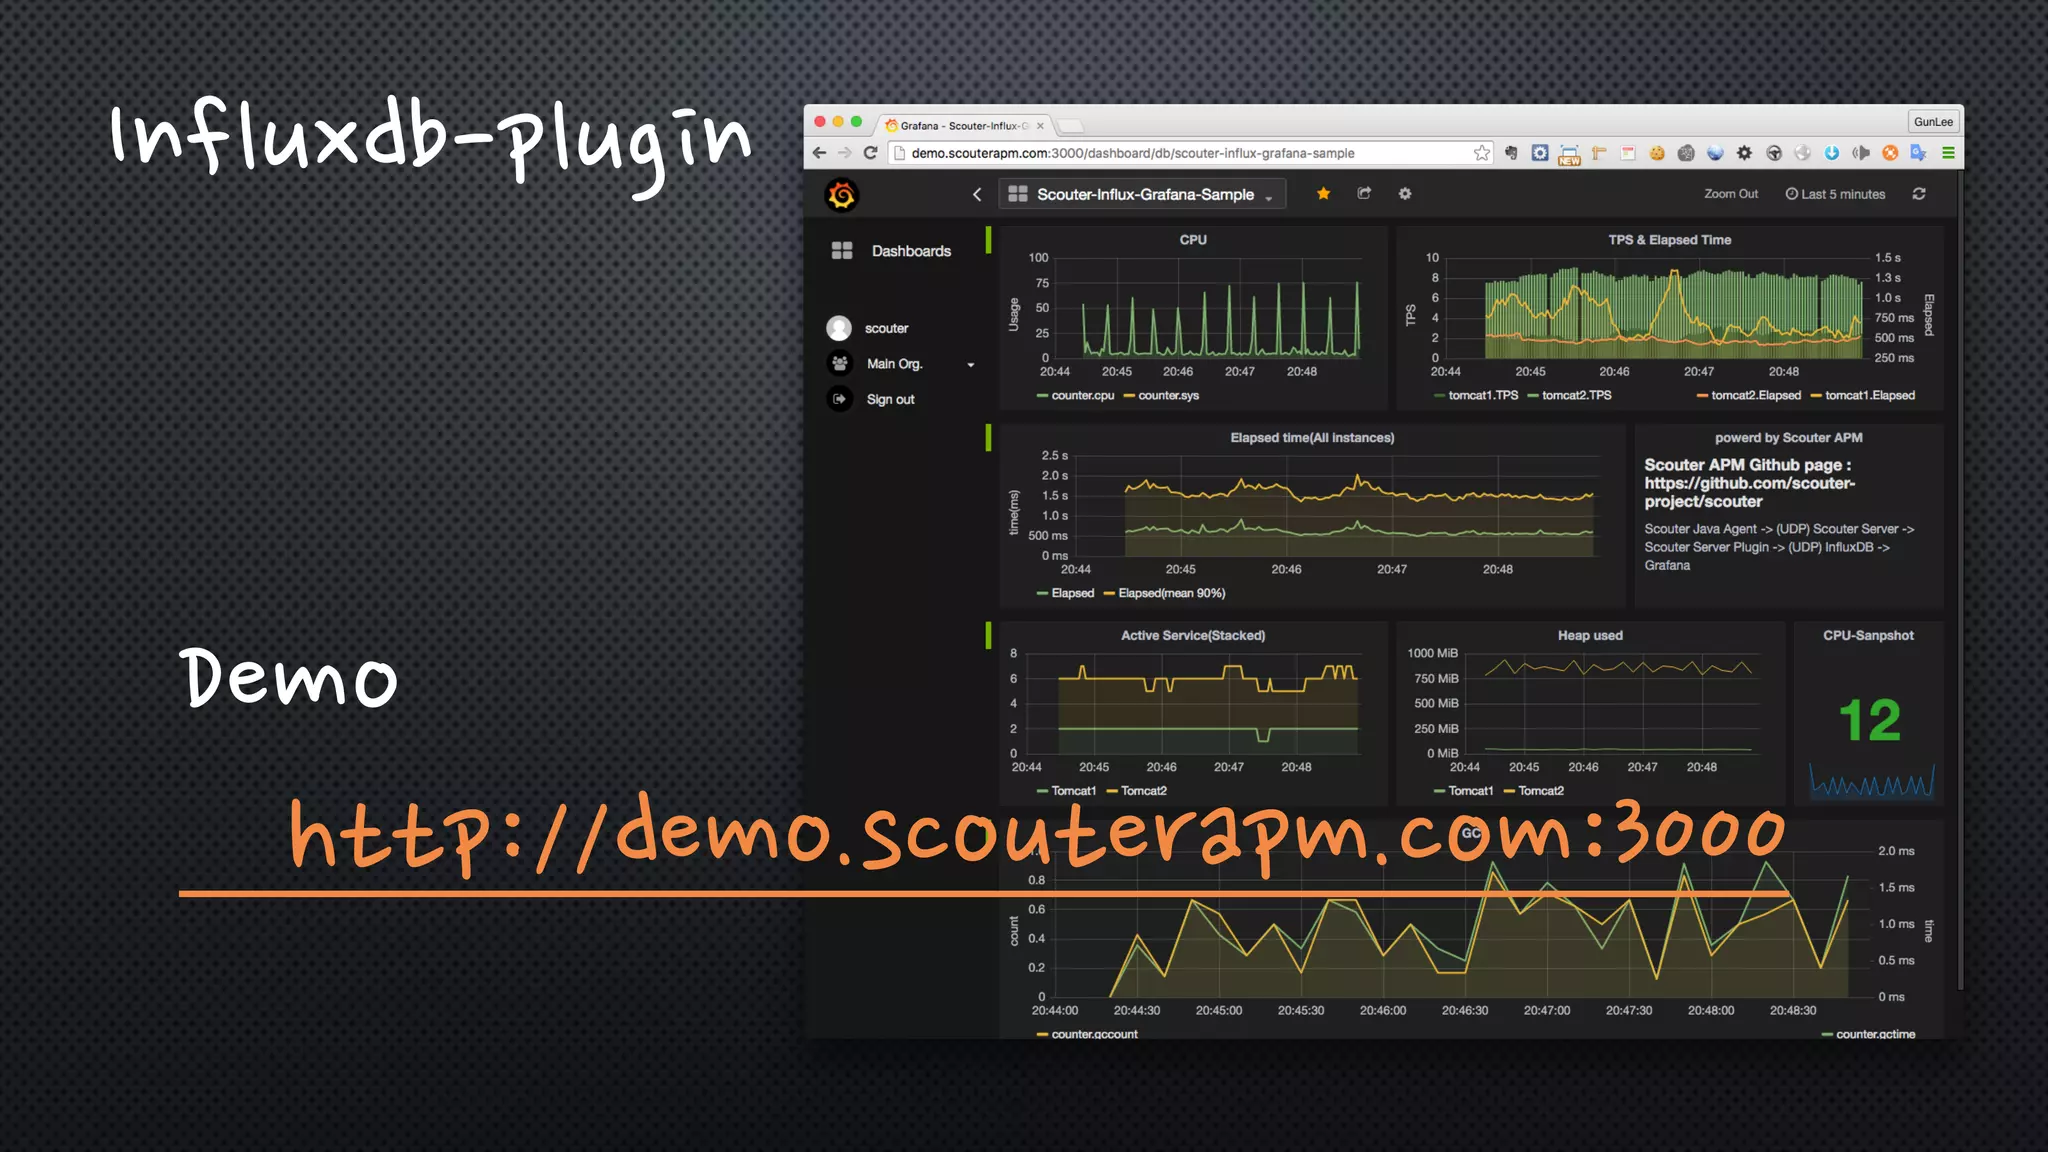Collapse the side menu with left chevron
2048x1152 pixels.
pos(977,194)
